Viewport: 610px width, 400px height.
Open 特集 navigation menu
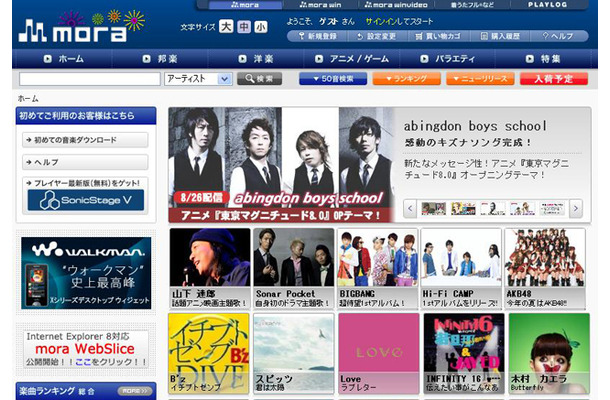(x=543, y=59)
